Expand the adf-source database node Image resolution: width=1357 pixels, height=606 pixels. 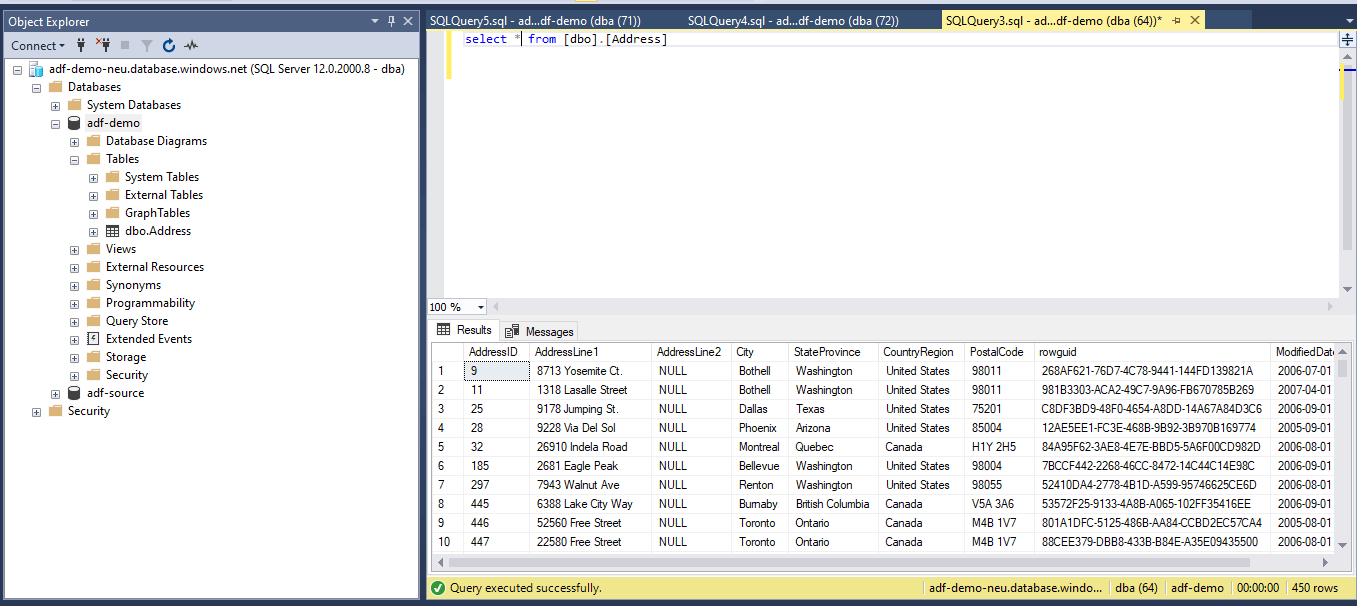click(x=56, y=393)
